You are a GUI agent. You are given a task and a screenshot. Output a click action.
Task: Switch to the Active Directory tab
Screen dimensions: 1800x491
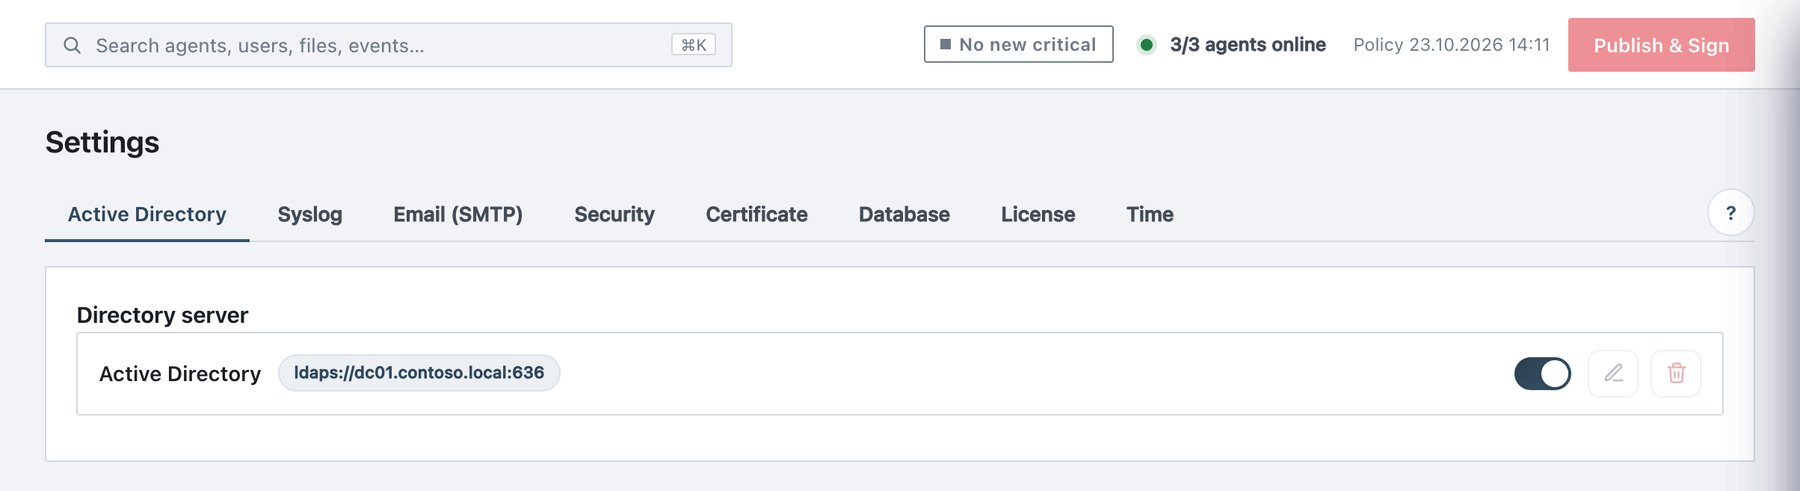[147, 214]
